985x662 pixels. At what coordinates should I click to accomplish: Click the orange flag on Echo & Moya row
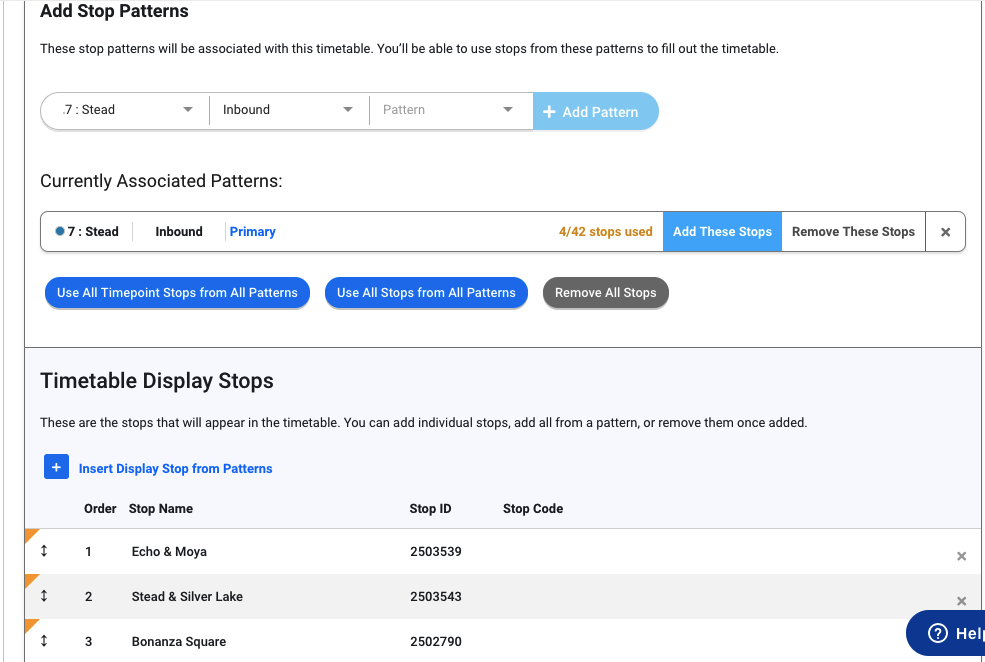pos(30,534)
